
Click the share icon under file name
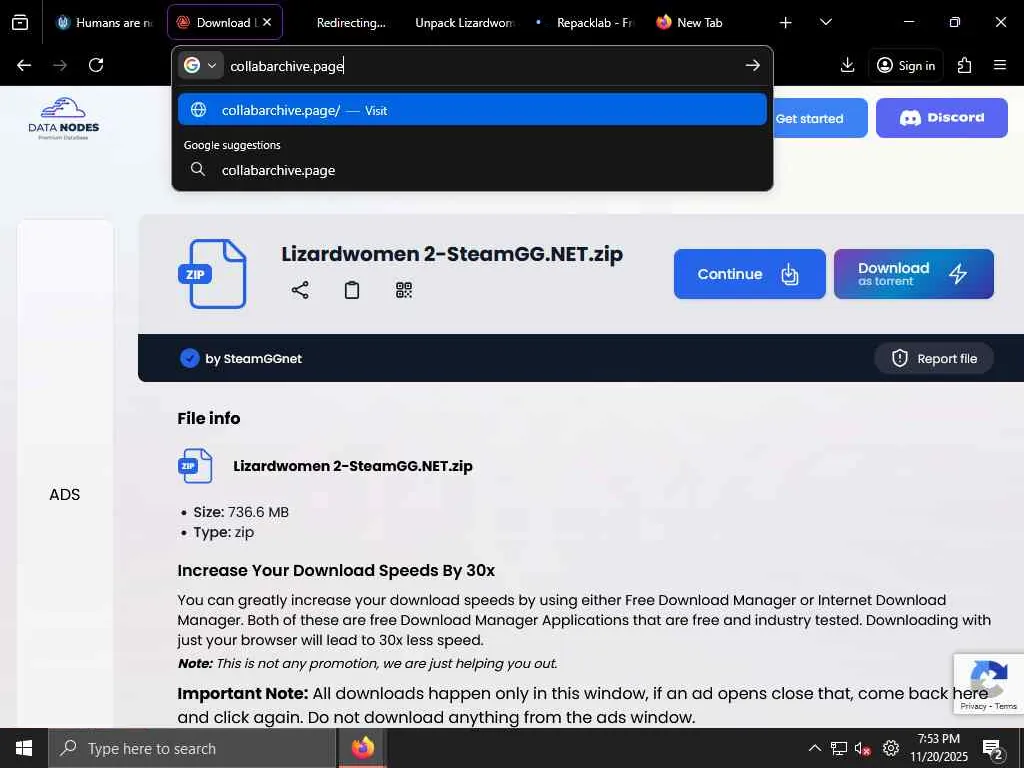[300, 290]
